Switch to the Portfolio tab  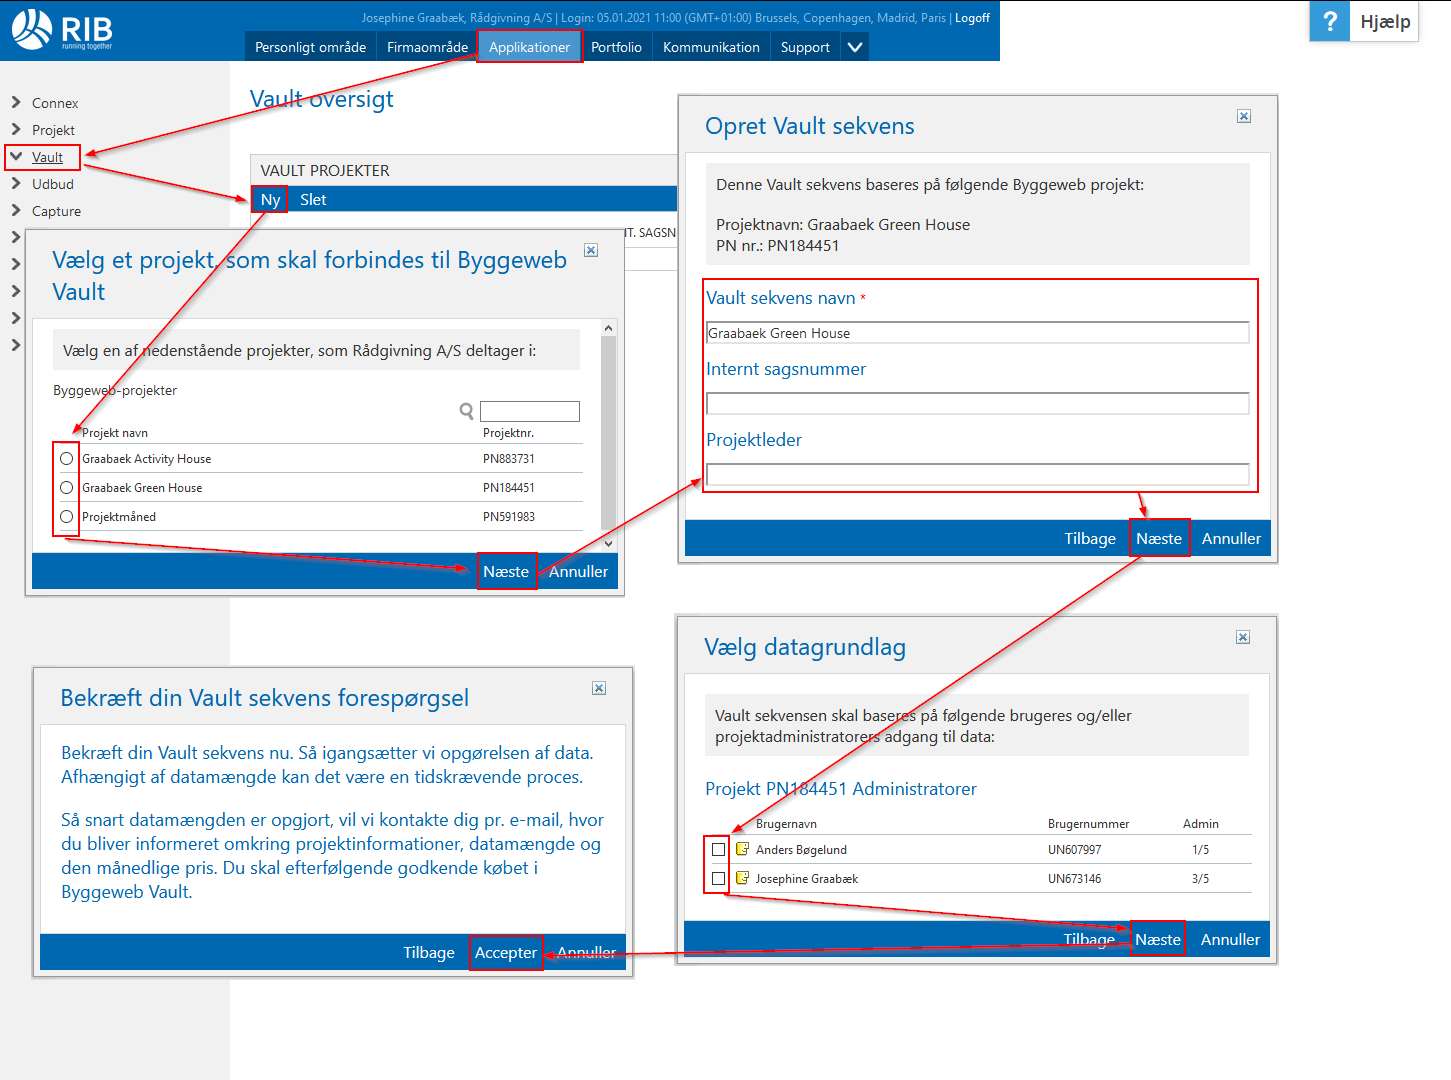click(x=616, y=47)
